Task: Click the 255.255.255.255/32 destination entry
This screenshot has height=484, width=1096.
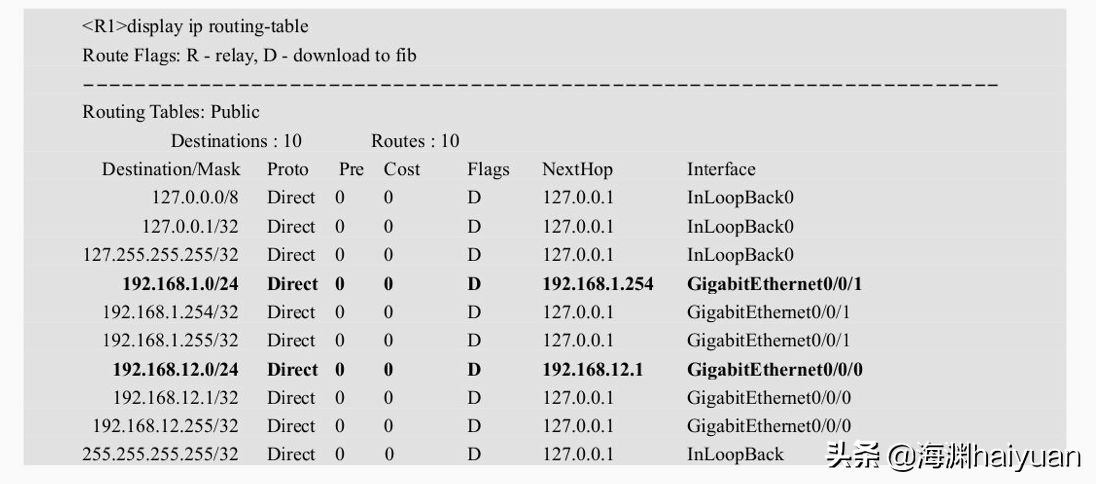Action: pyautogui.click(x=160, y=455)
